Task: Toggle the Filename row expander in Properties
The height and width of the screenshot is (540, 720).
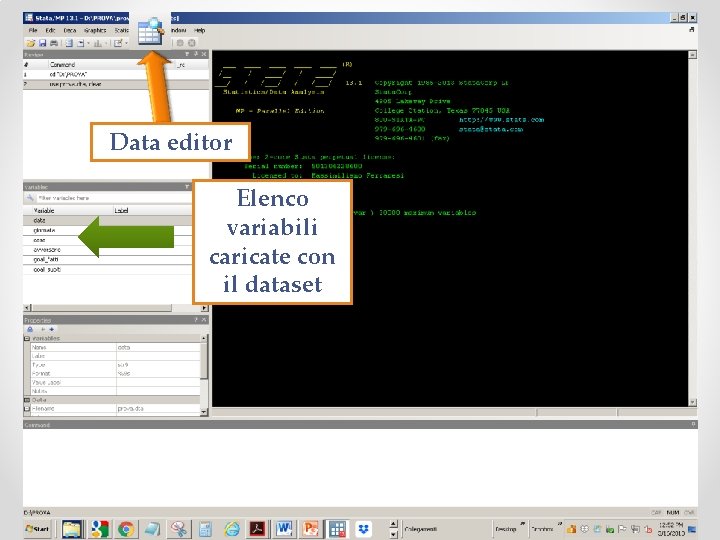Action: (x=27, y=408)
